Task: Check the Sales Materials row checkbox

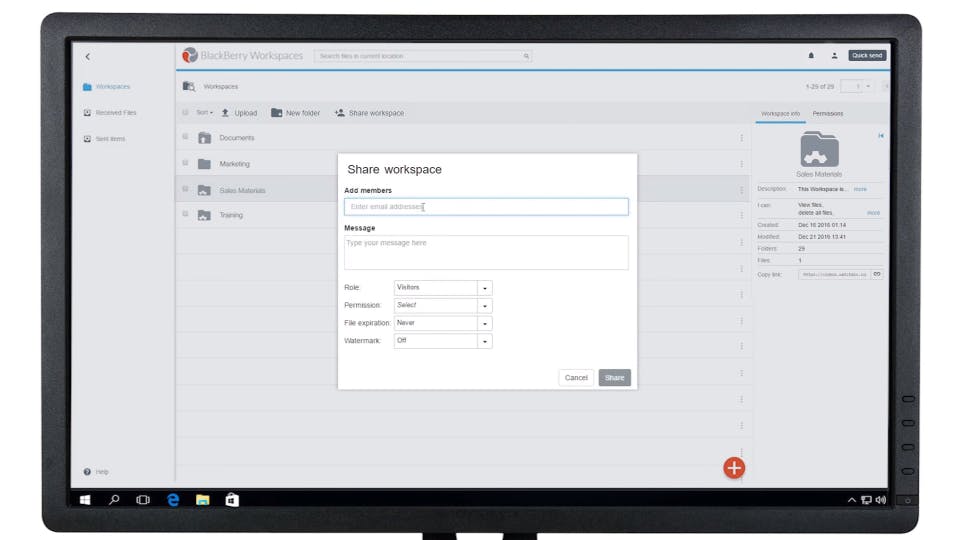Action: tap(185, 189)
